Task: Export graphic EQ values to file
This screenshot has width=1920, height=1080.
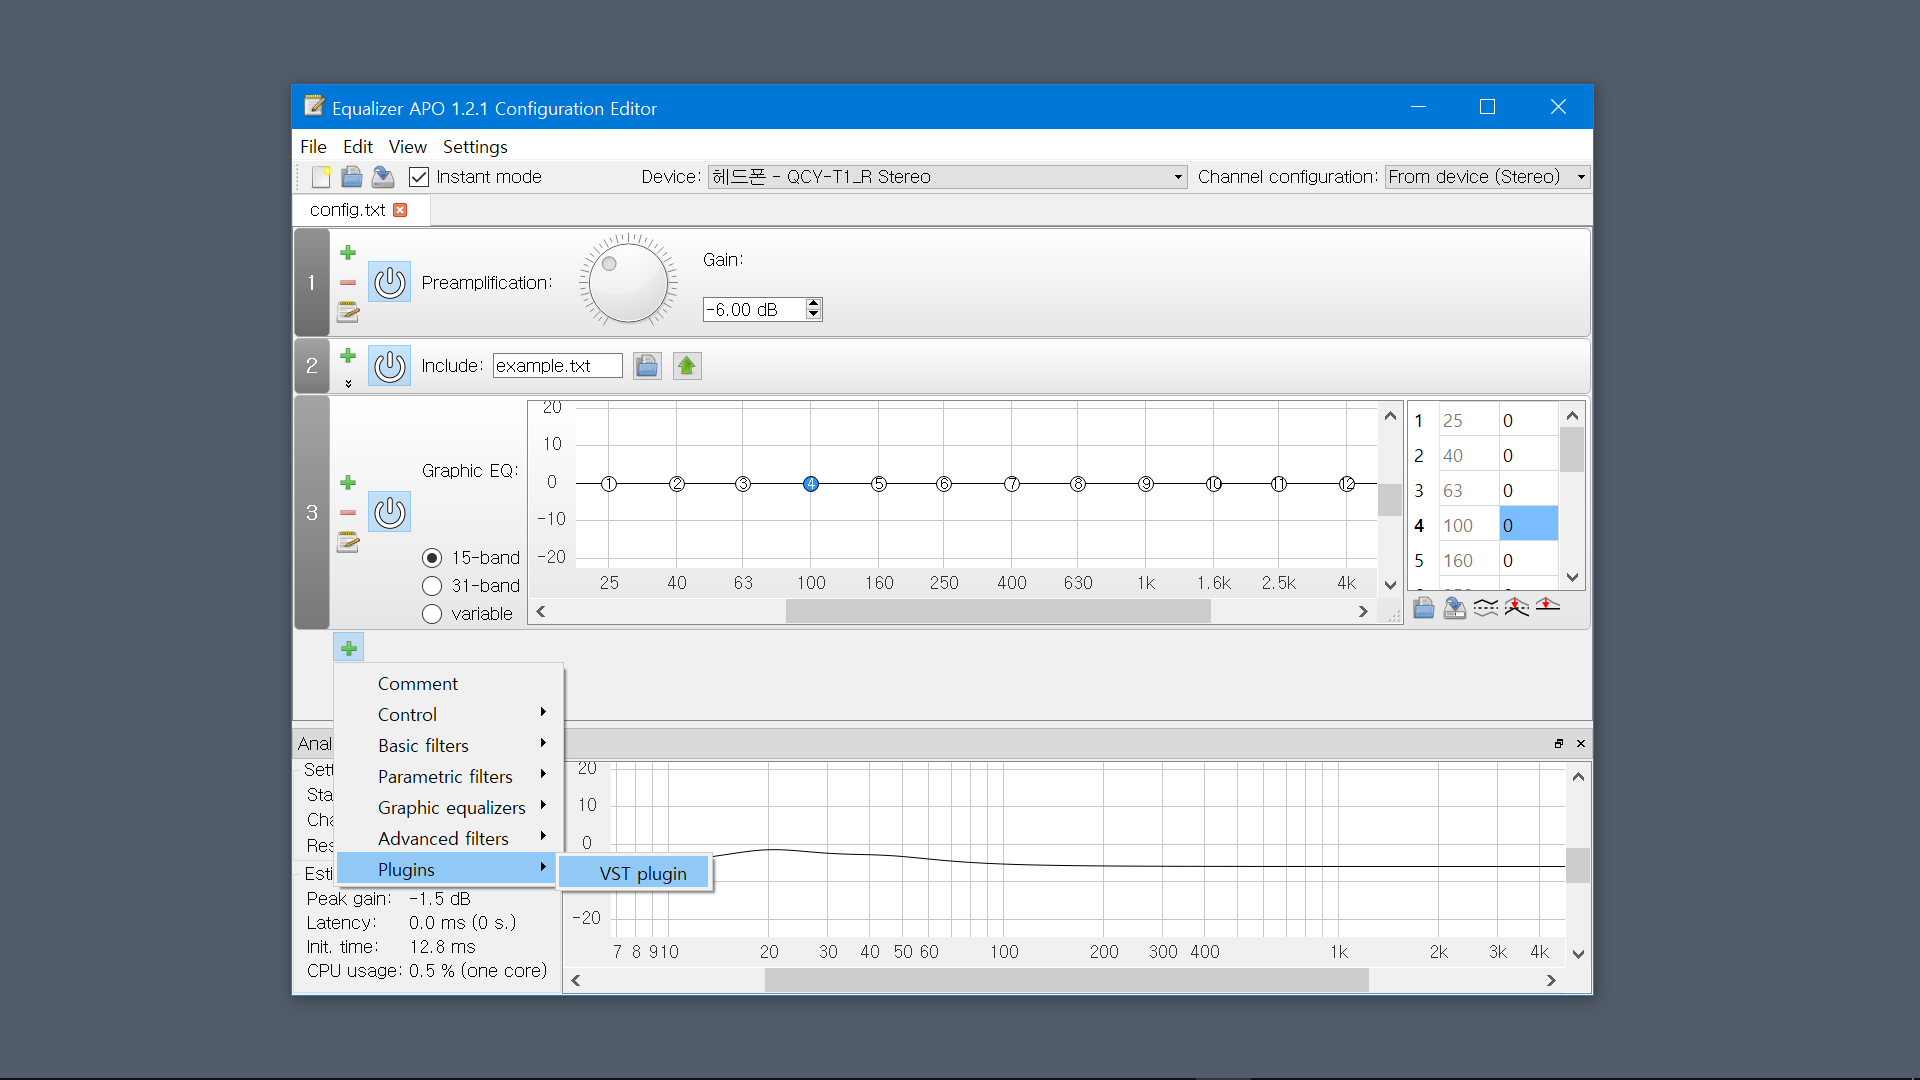Action: click(1455, 607)
